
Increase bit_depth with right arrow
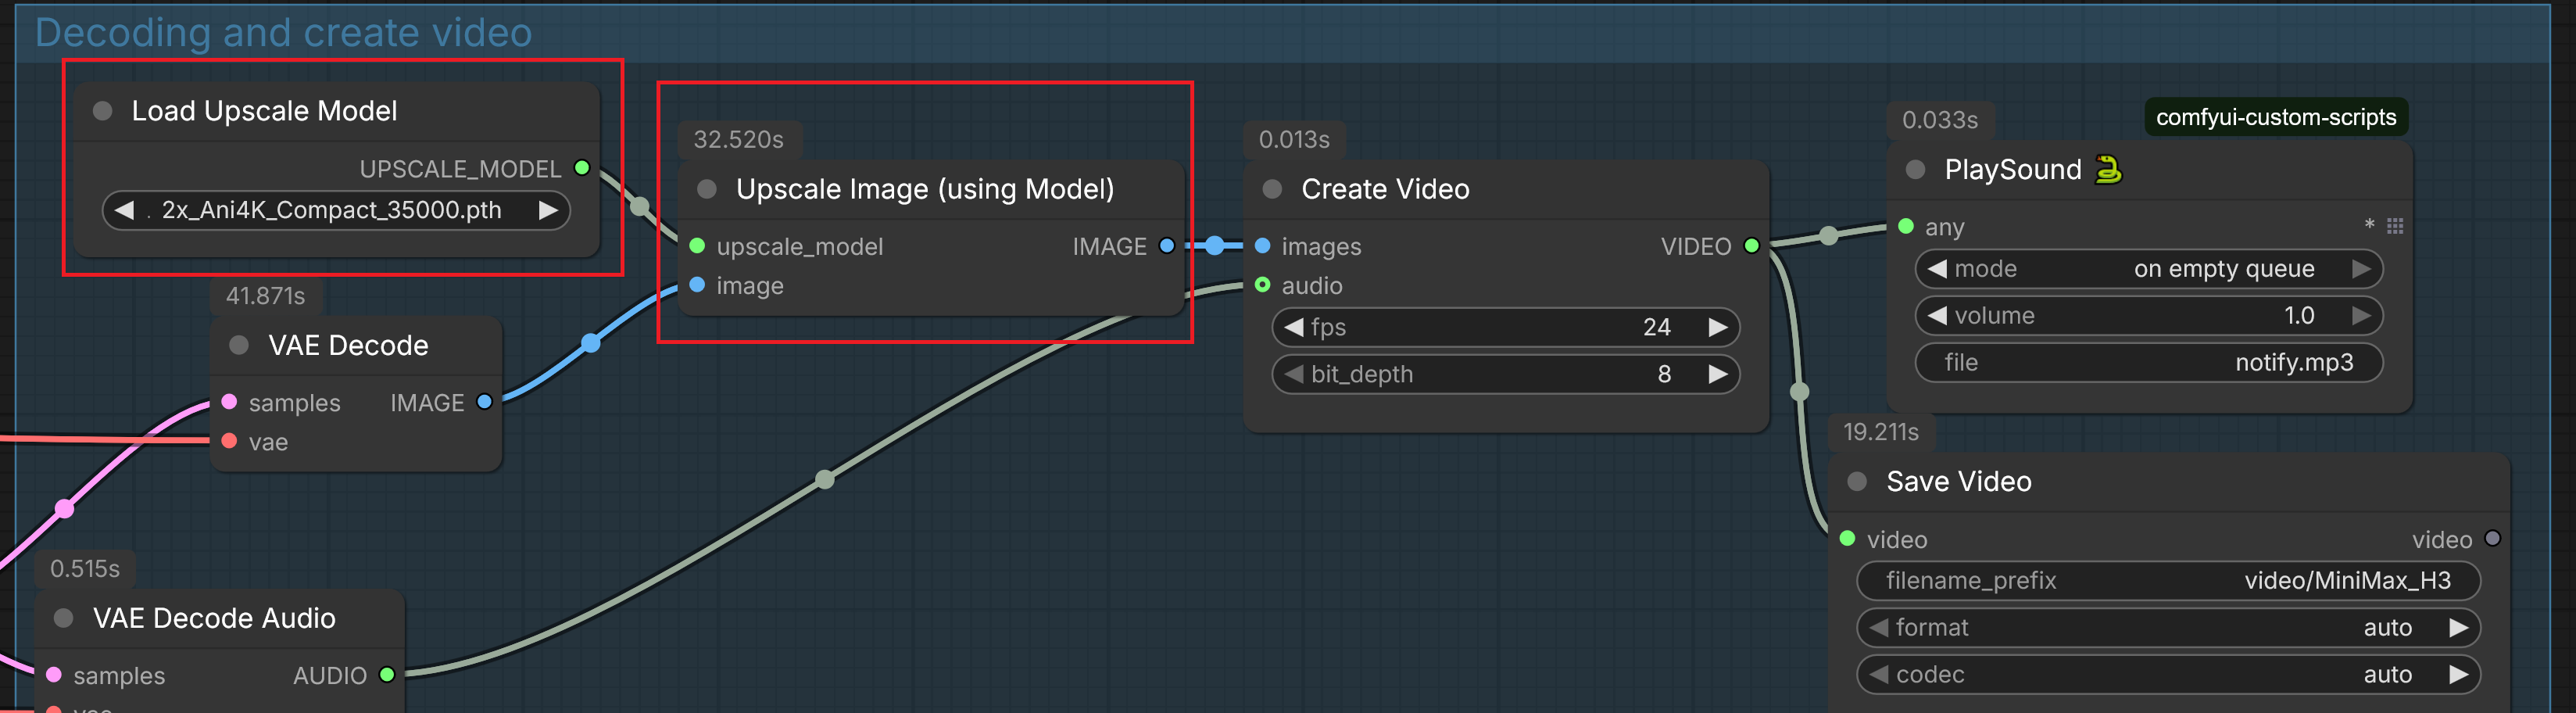click(1718, 374)
